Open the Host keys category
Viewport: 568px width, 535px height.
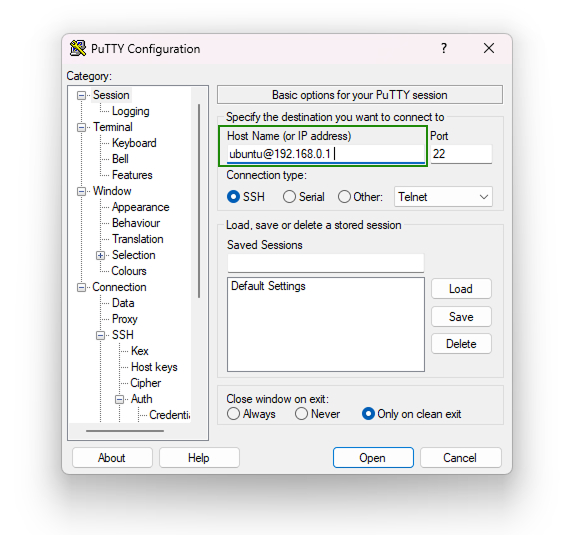pyautogui.click(x=154, y=367)
